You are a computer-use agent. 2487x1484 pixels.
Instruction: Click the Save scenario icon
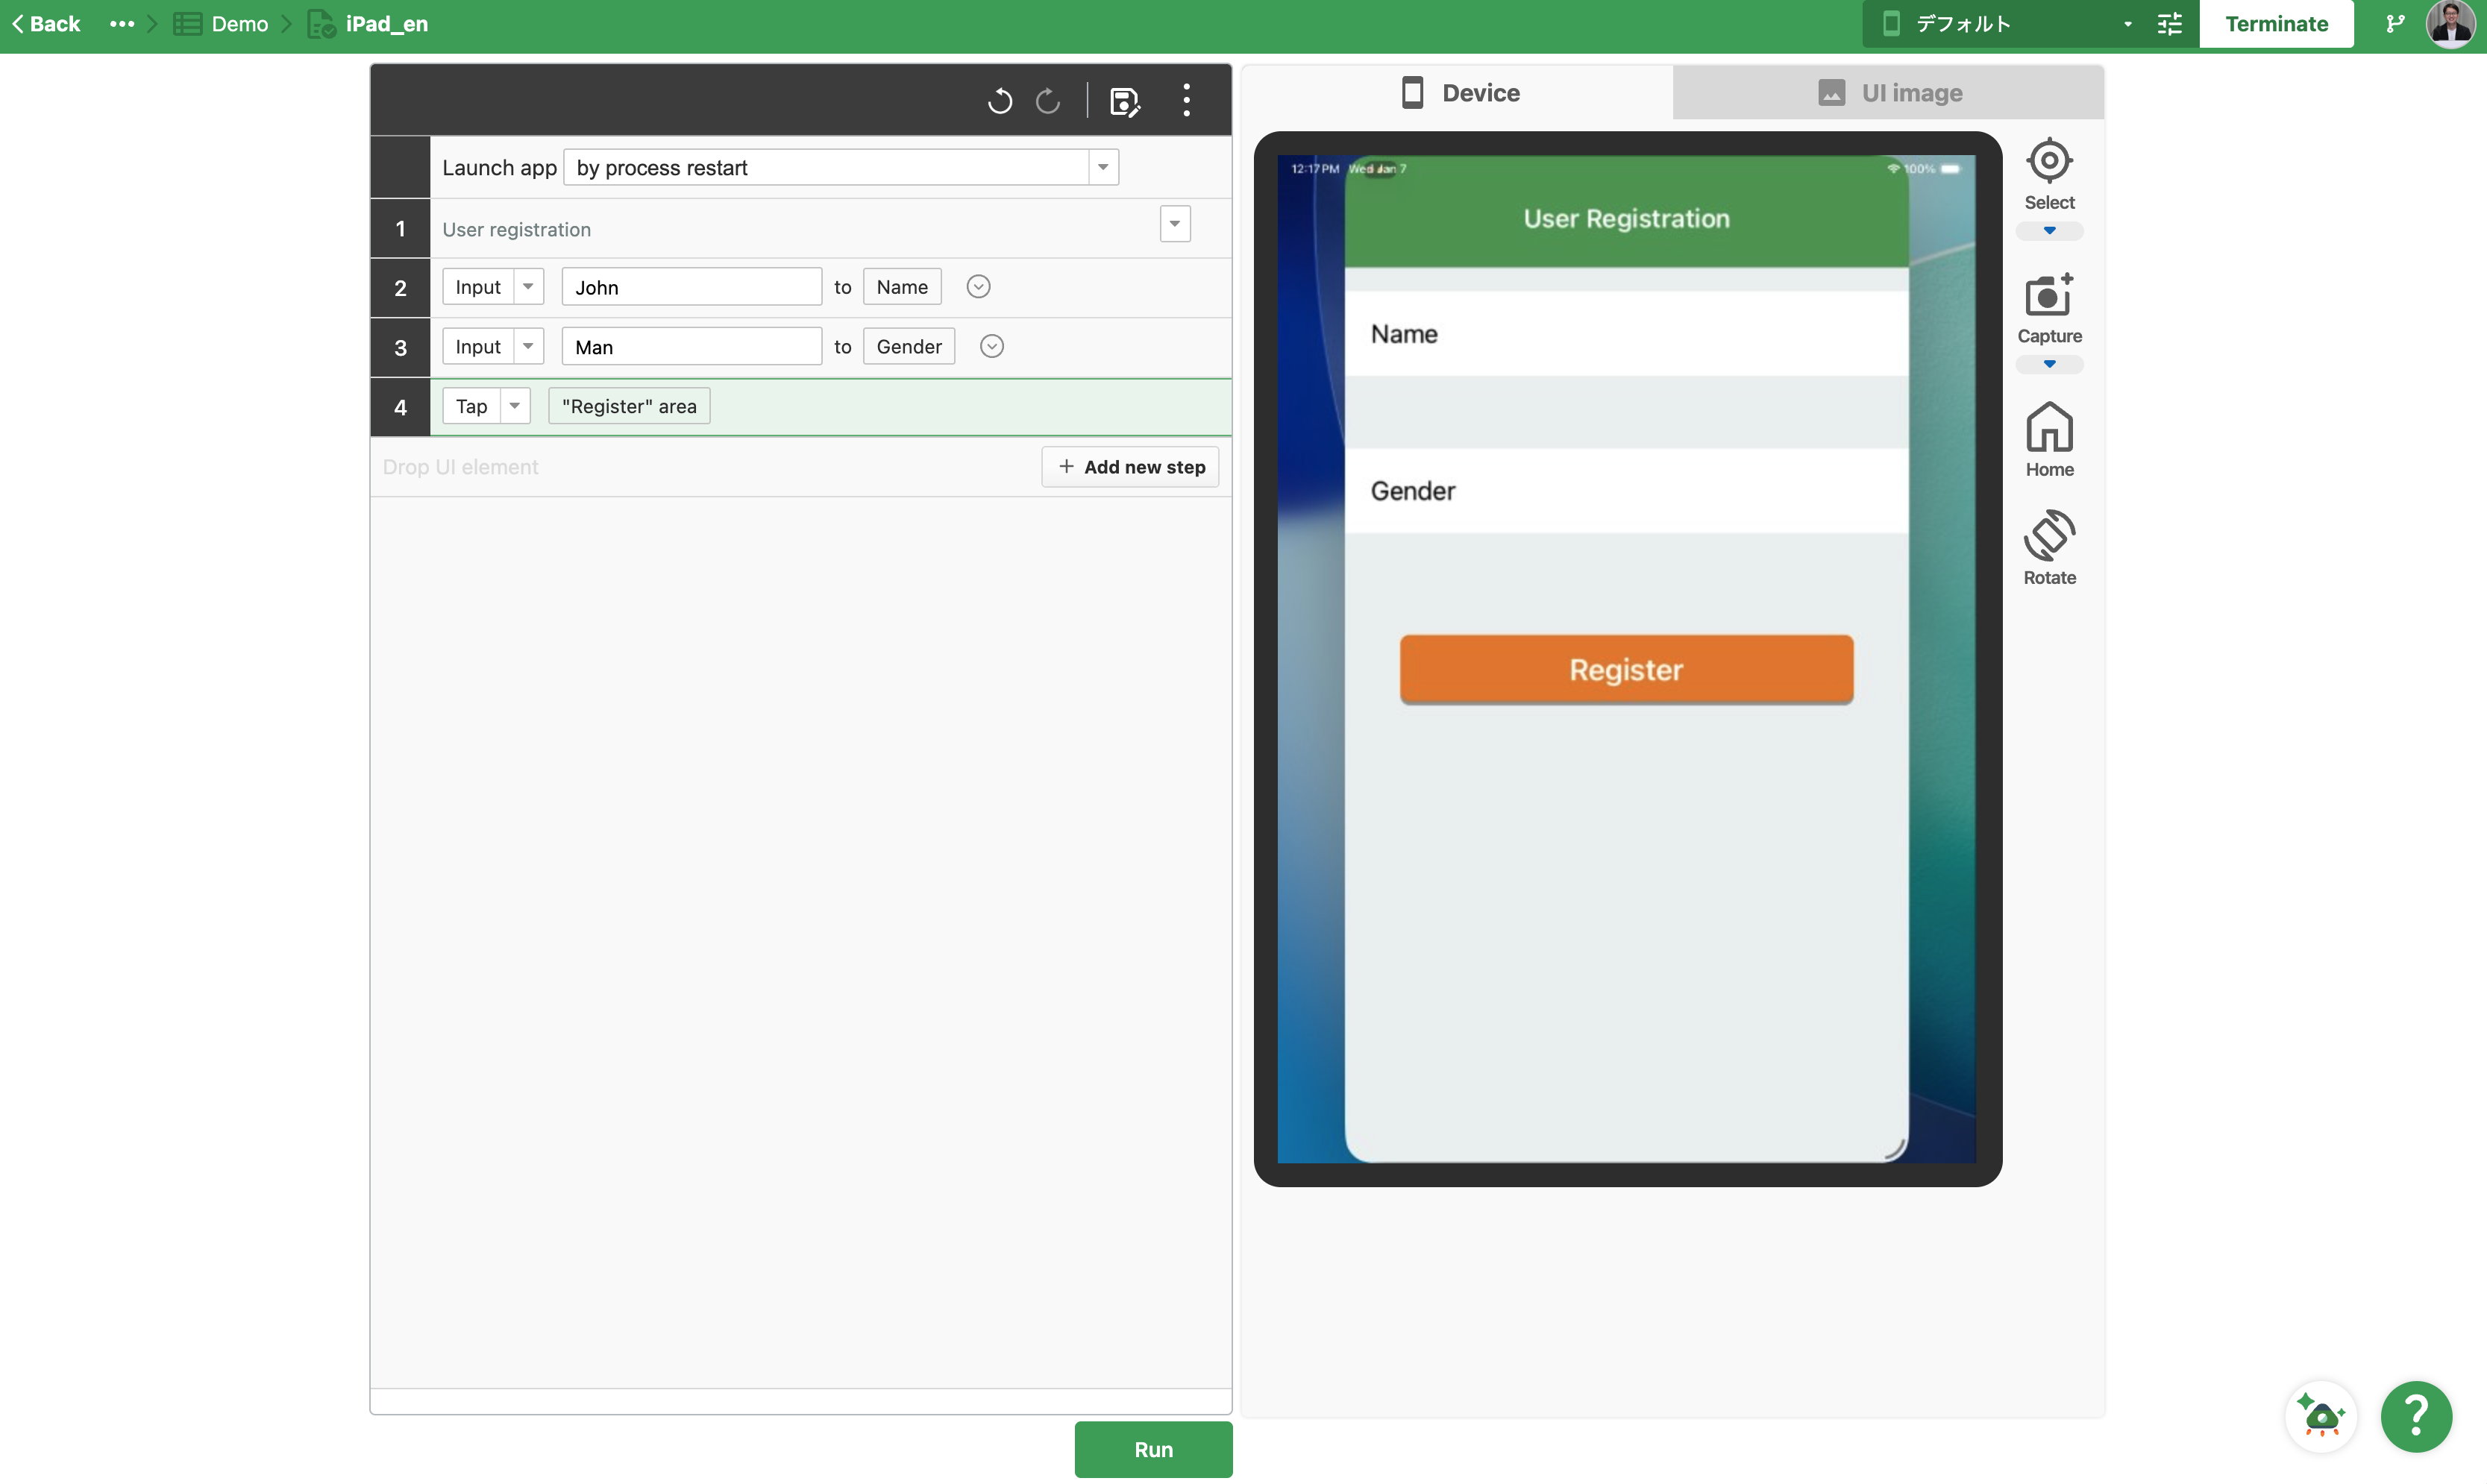pos(1125,100)
